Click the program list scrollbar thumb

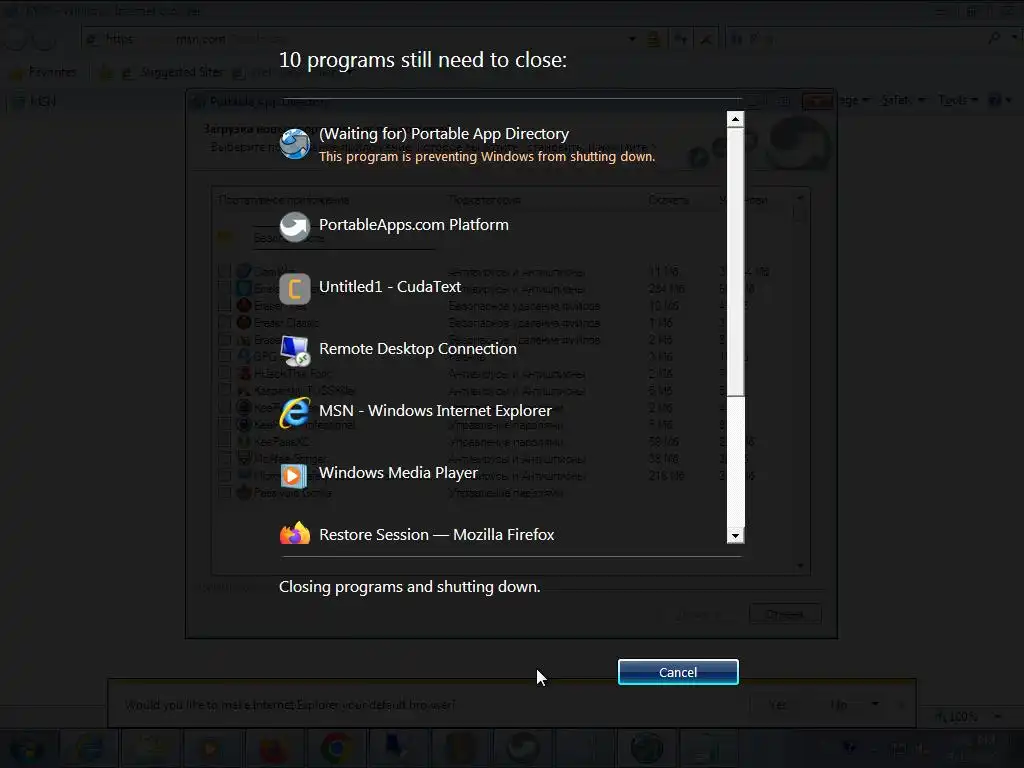pos(735,261)
